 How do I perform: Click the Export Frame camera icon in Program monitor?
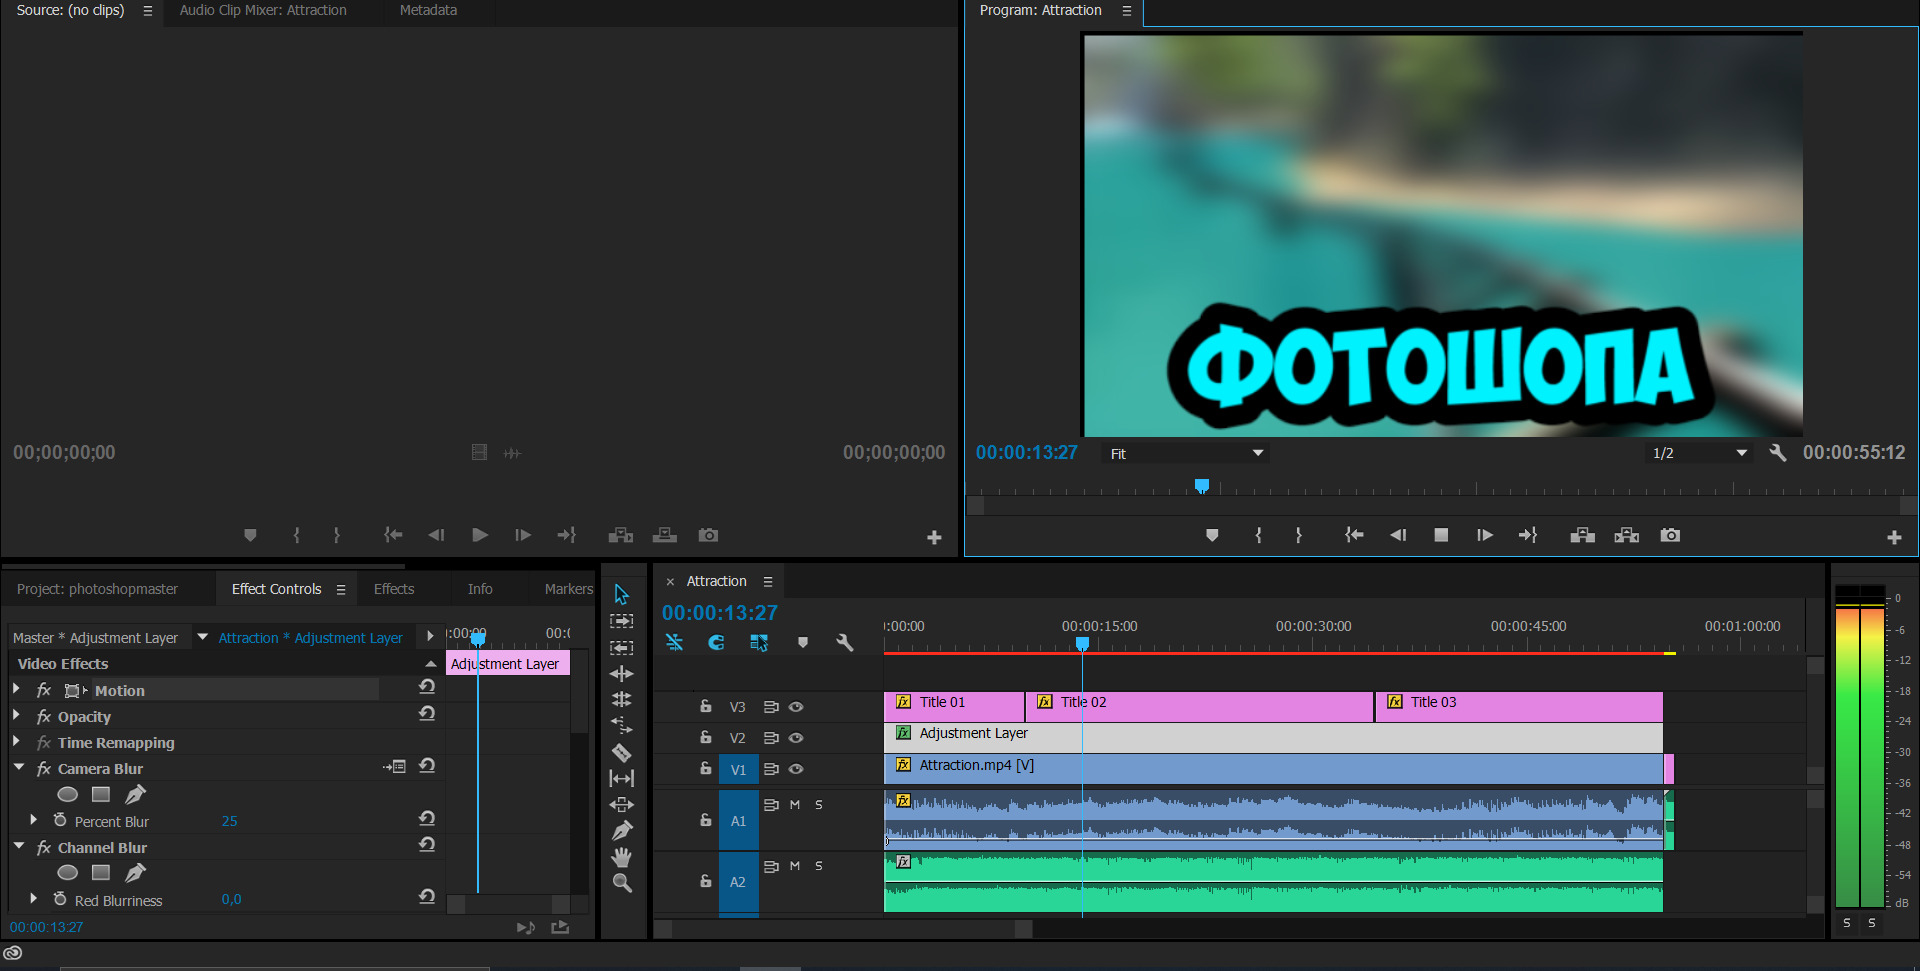pos(1670,536)
